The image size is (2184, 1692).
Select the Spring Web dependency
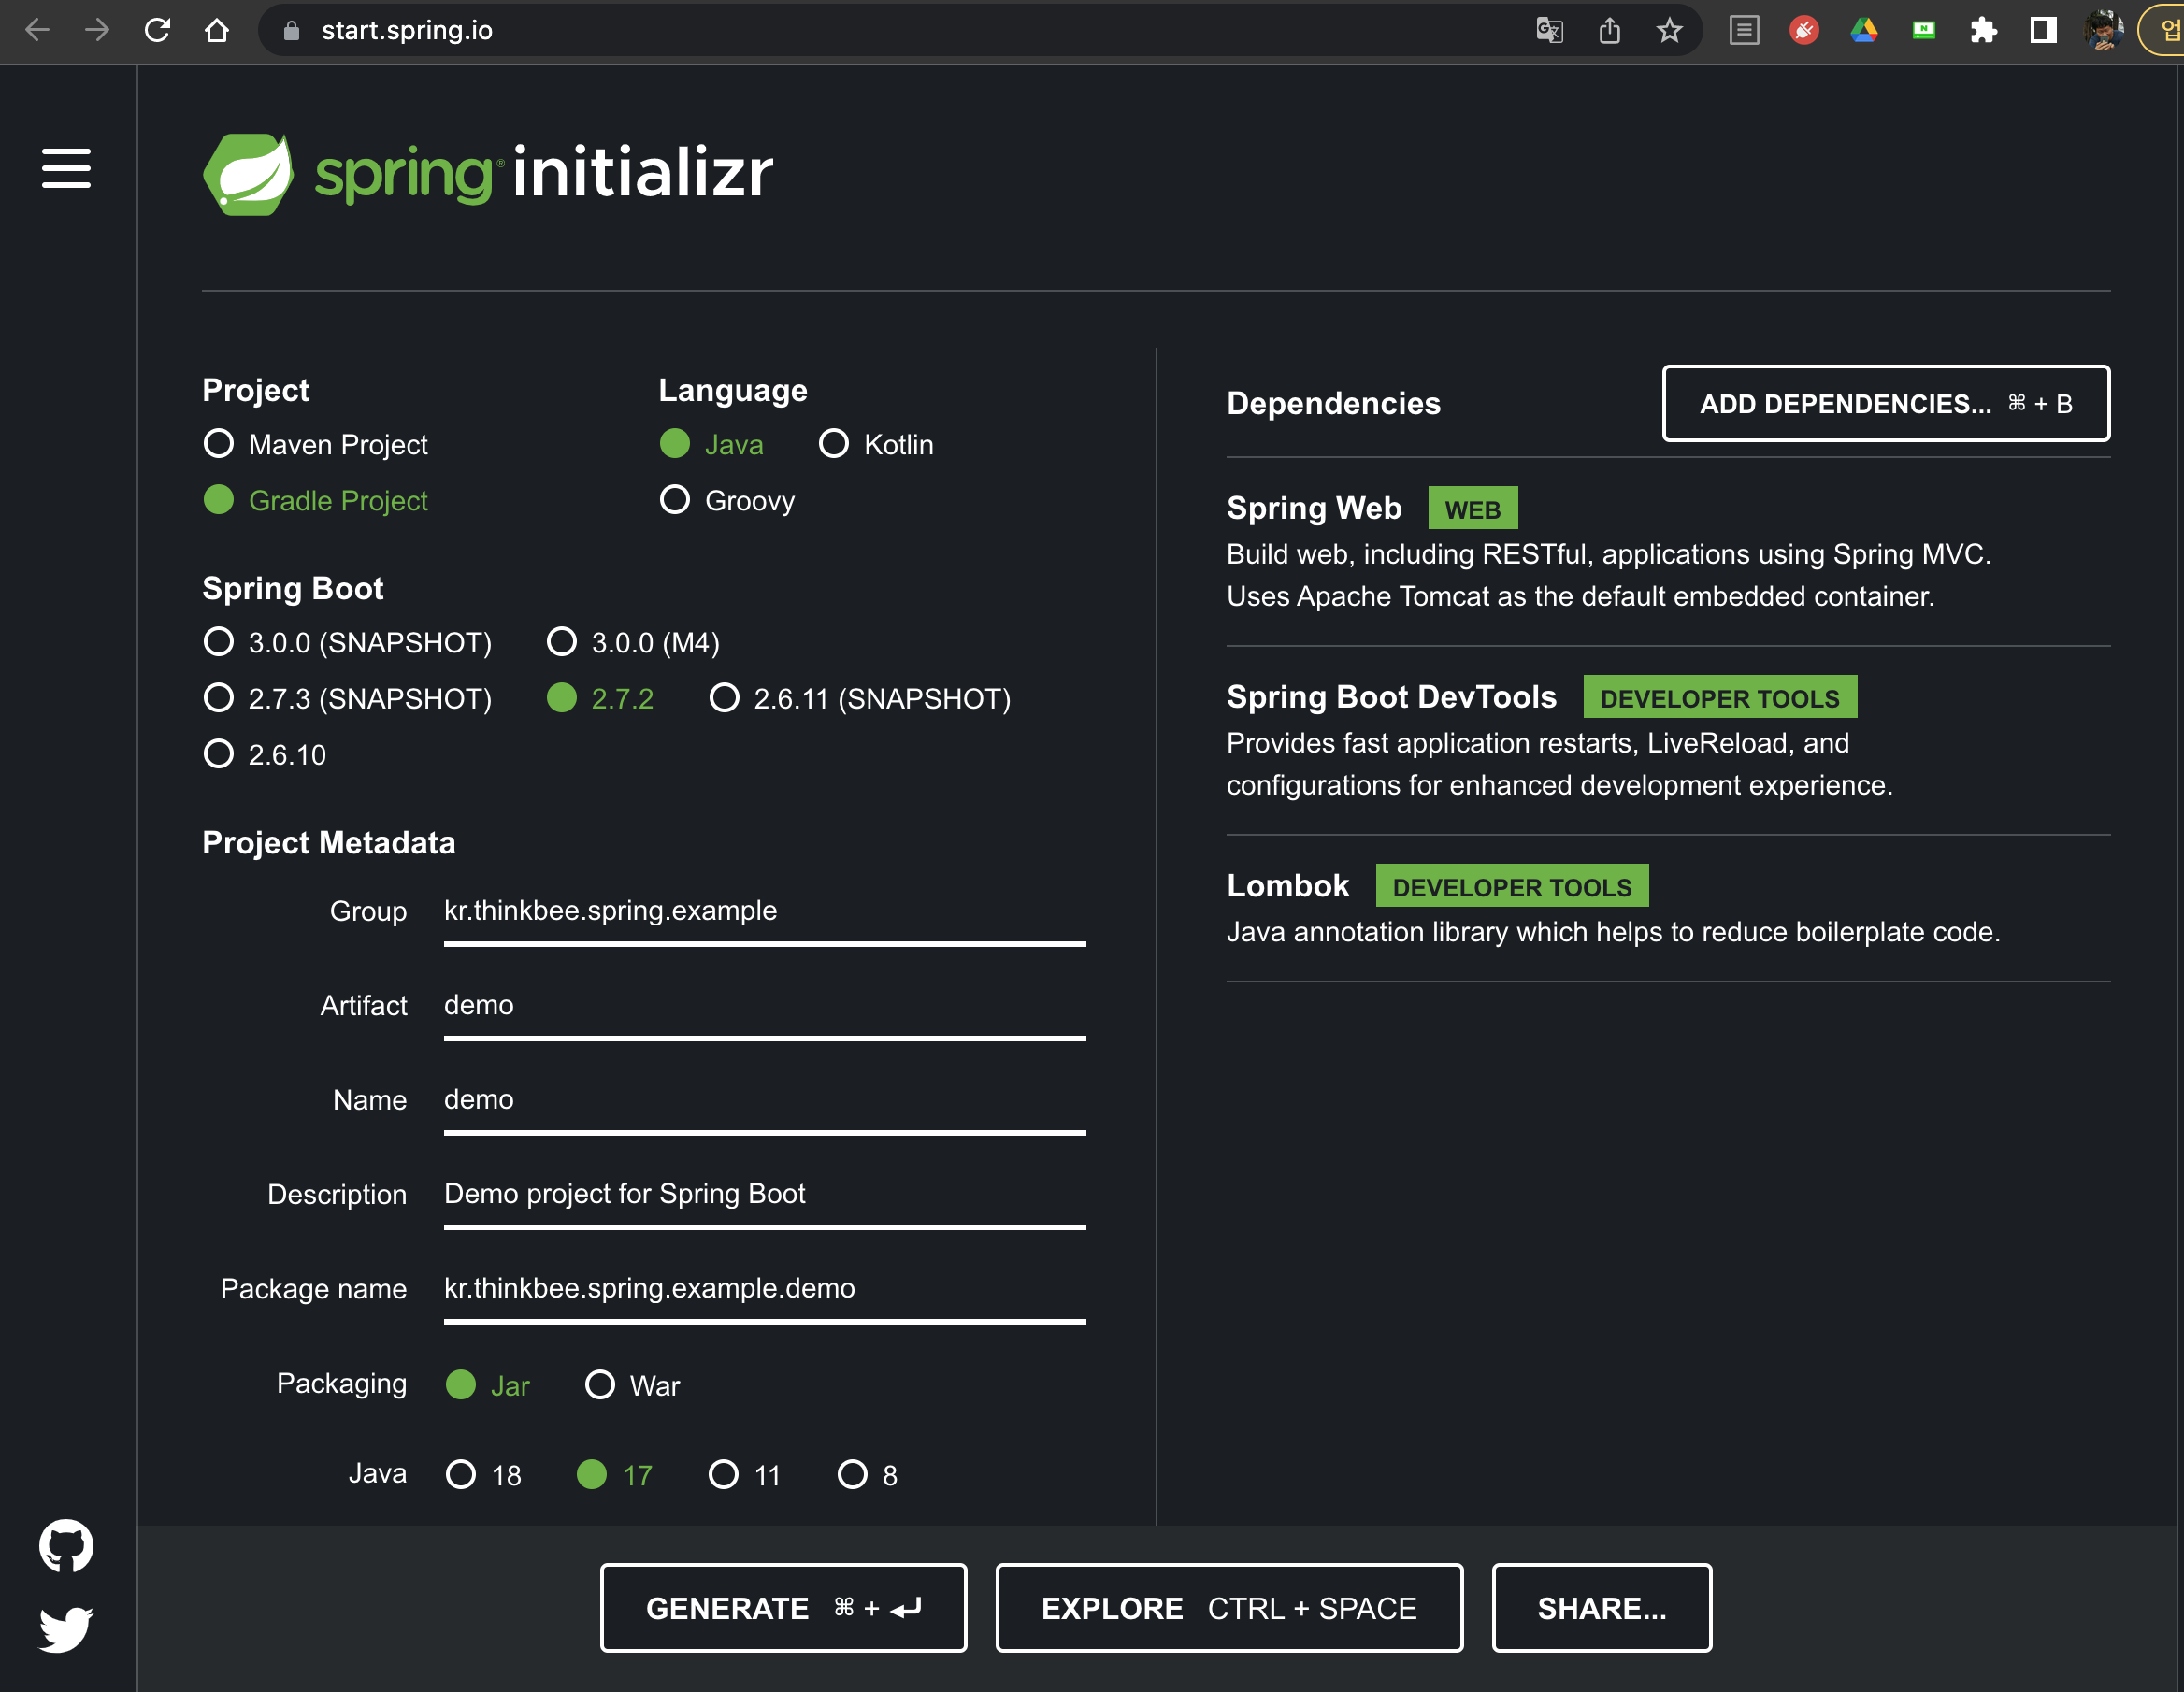click(x=1668, y=551)
